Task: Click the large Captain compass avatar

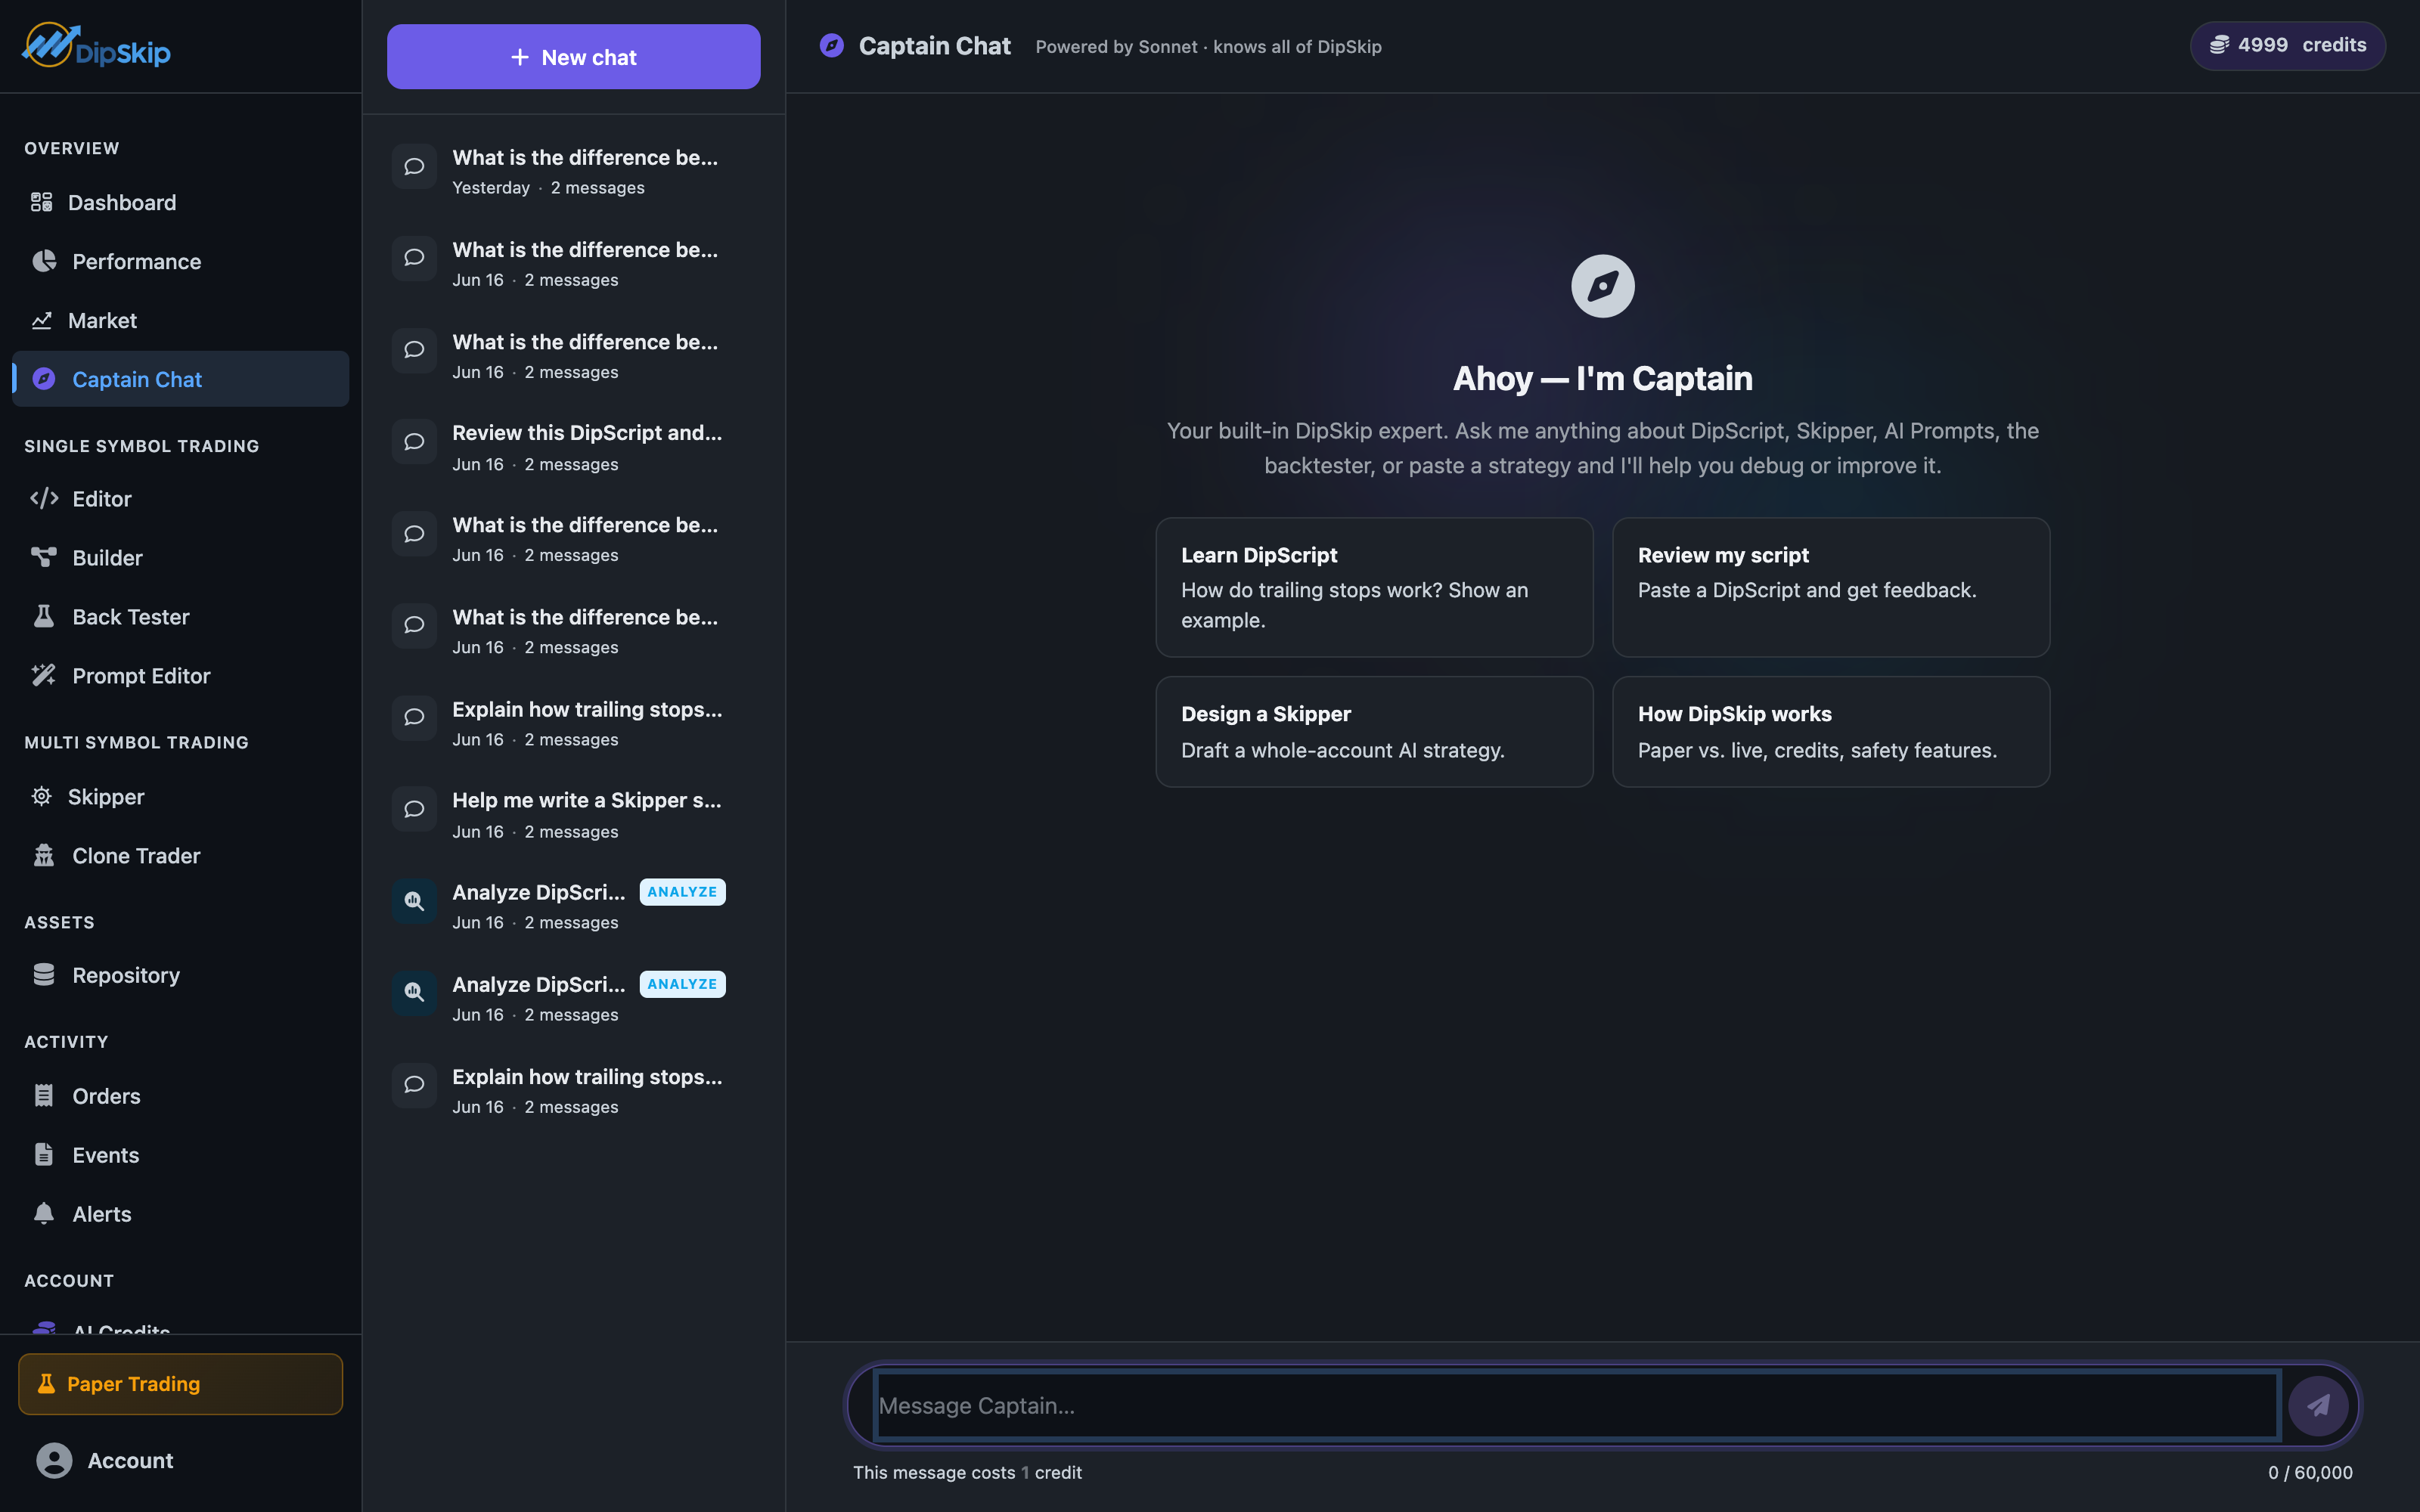Action: [1603, 286]
